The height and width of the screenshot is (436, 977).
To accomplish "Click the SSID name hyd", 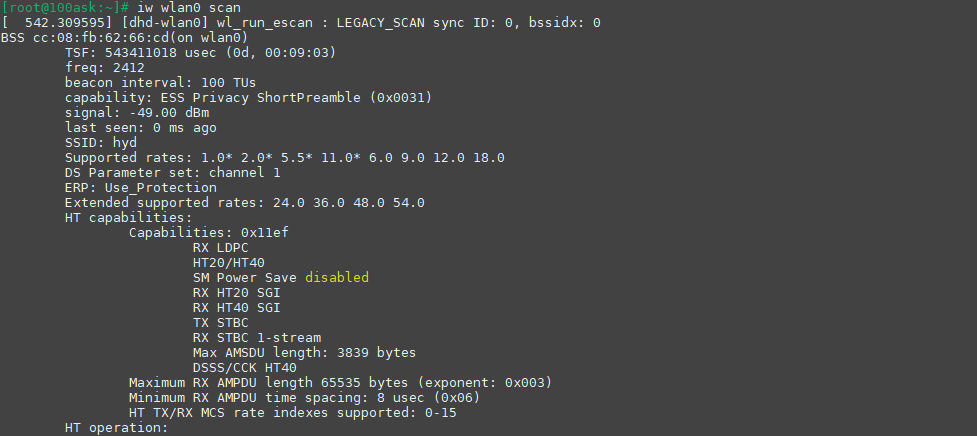I will tap(125, 143).
